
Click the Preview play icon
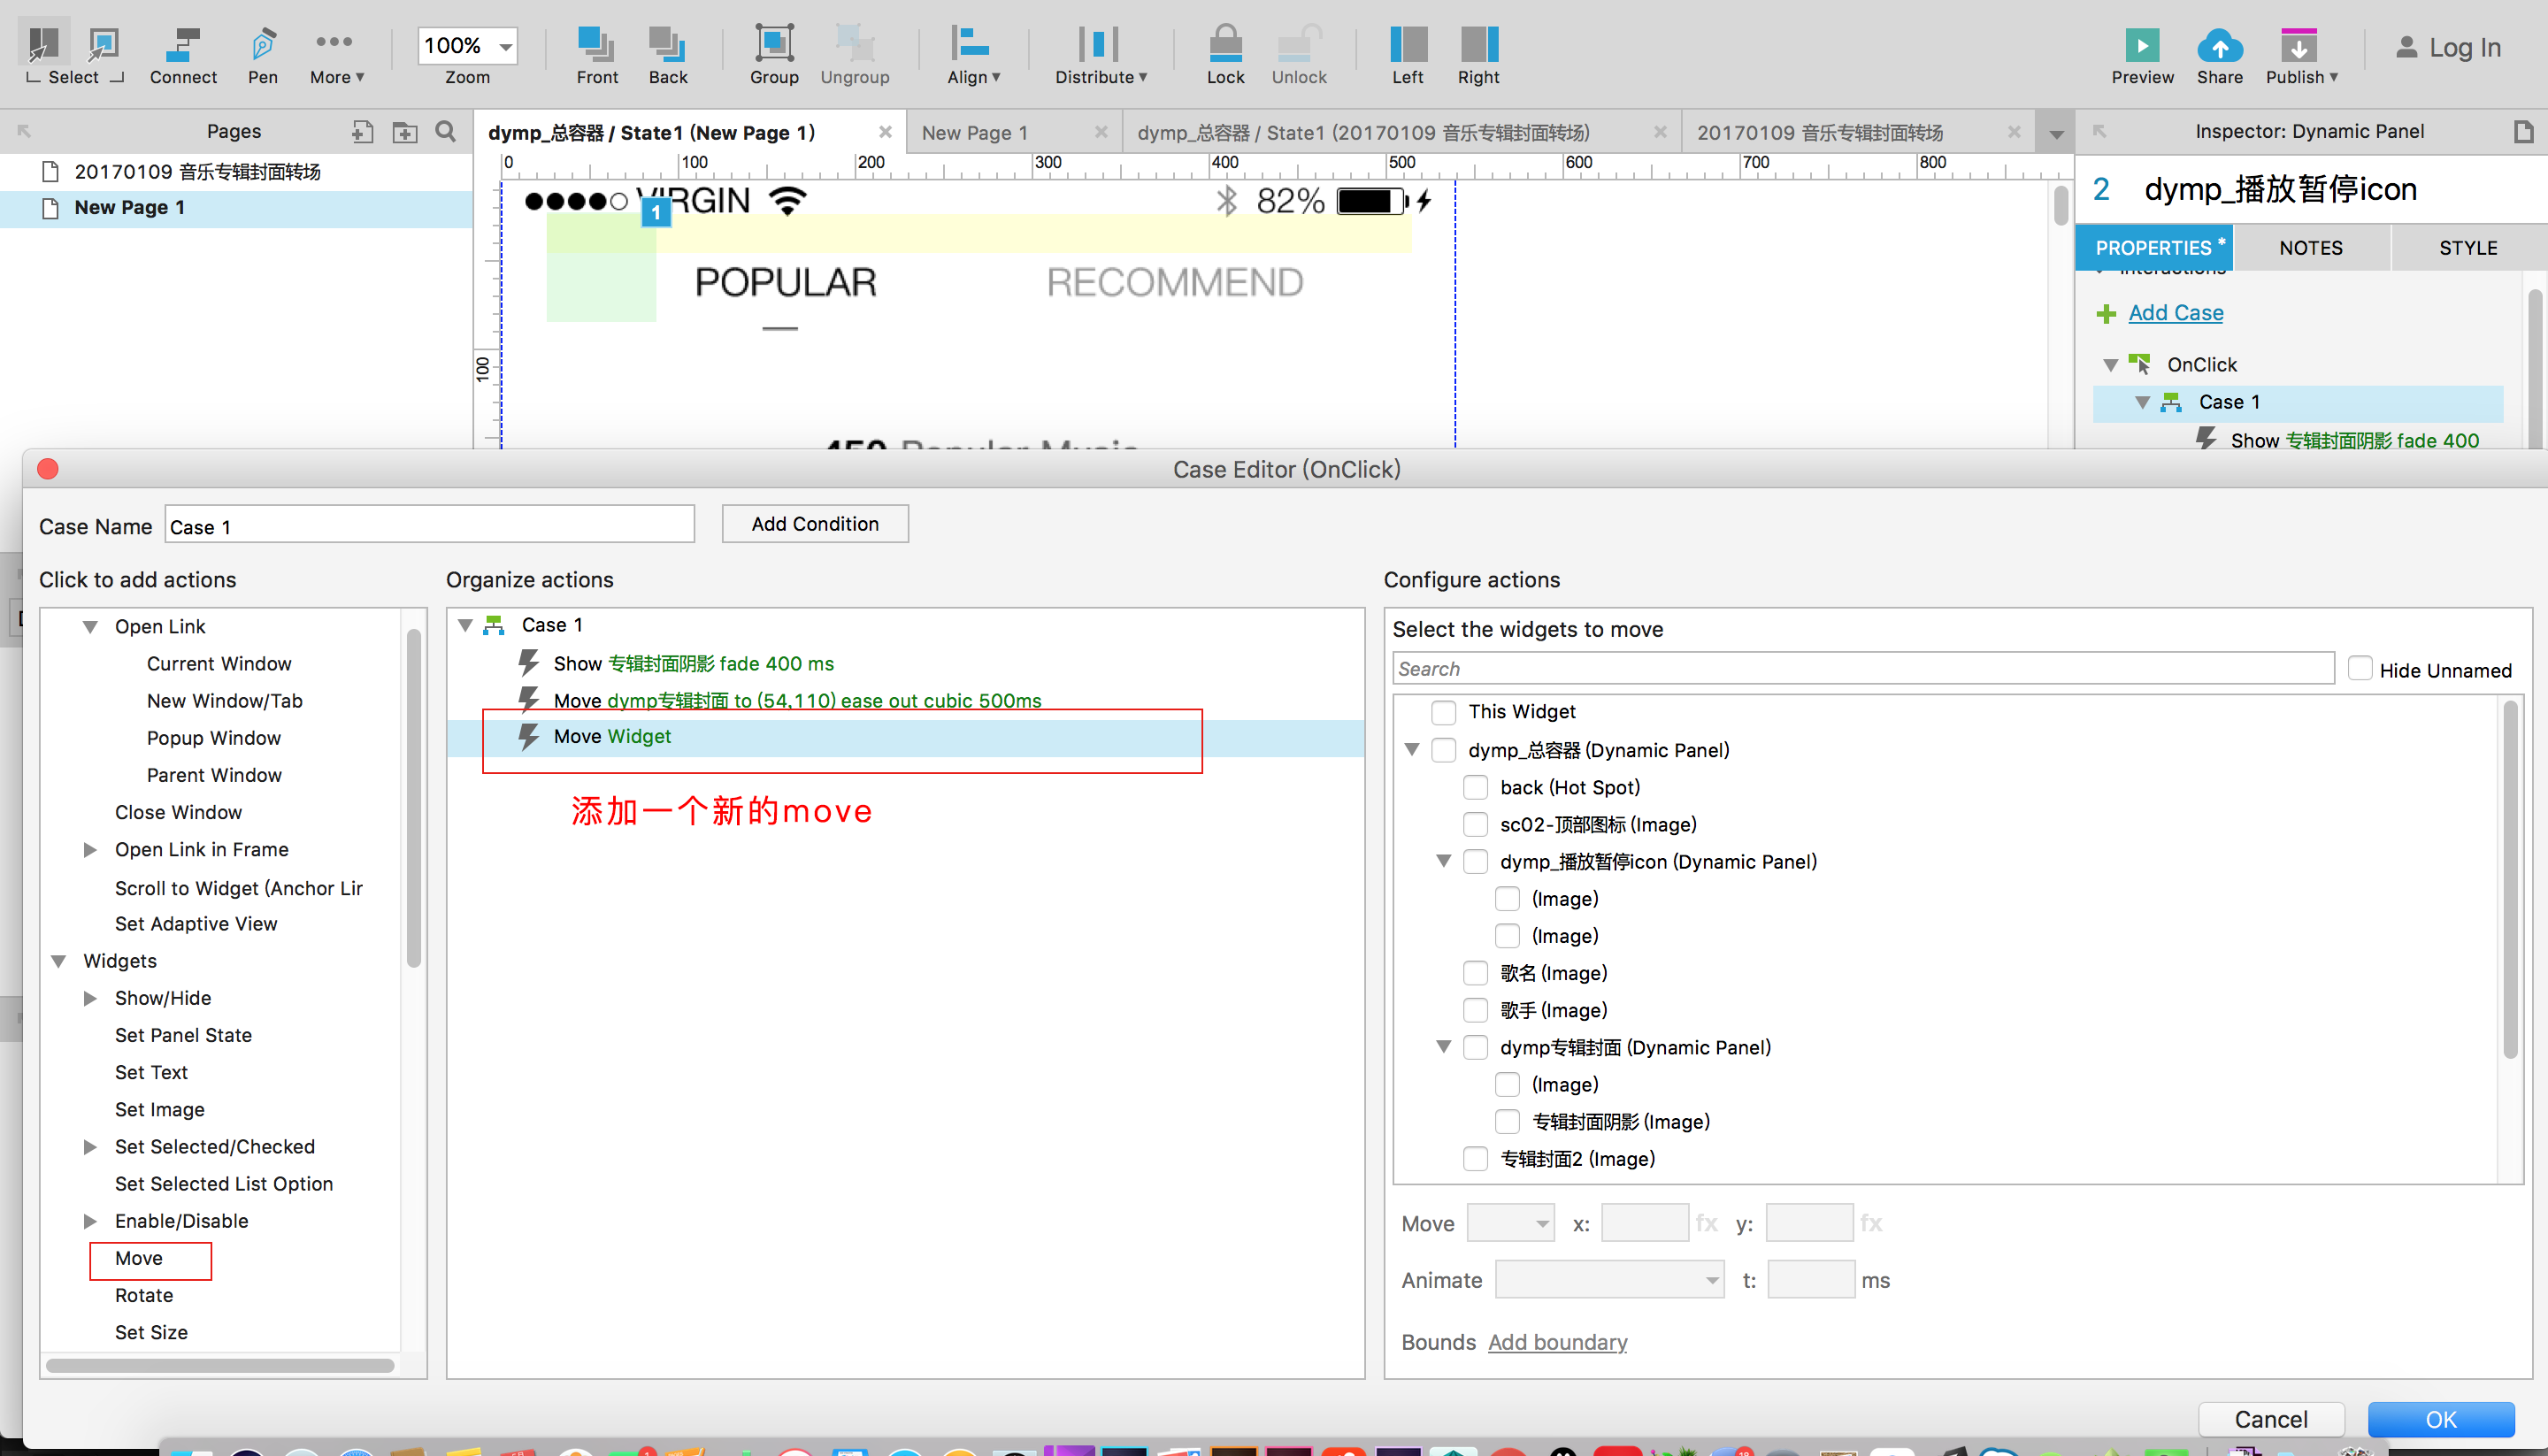tap(2142, 45)
